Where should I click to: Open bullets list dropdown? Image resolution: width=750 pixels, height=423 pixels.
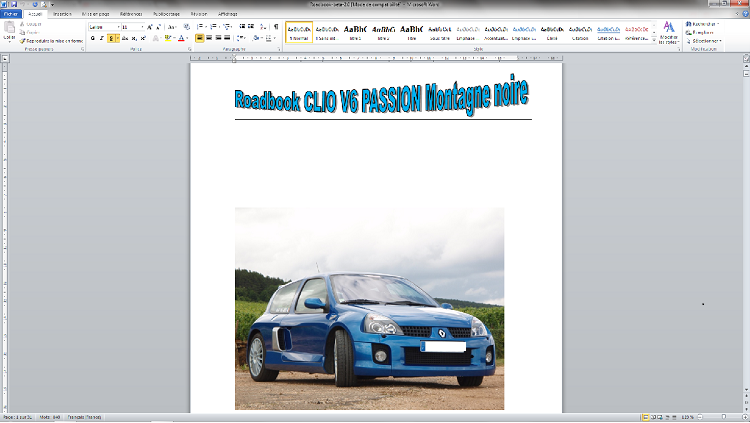tap(206, 27)
